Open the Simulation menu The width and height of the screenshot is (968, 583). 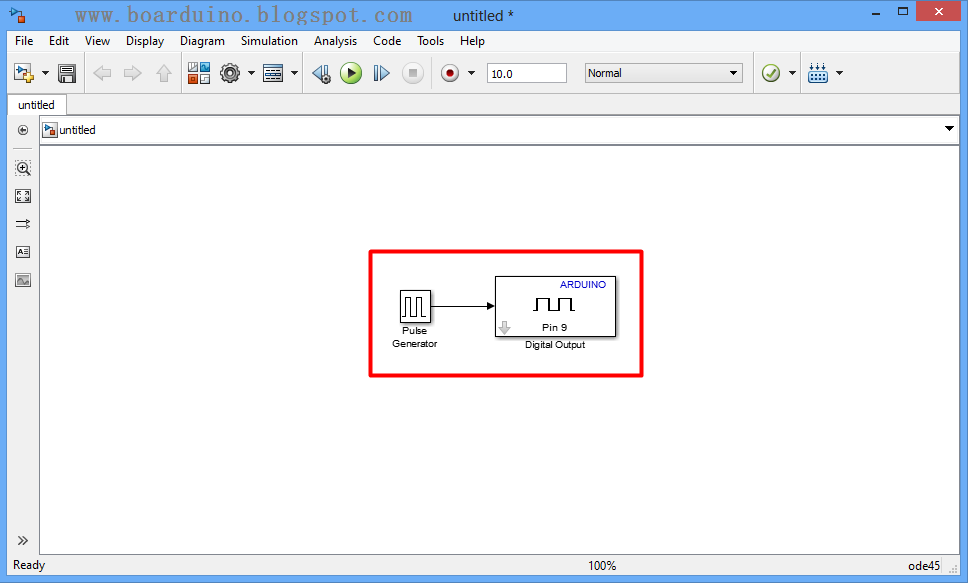[269, 41]
